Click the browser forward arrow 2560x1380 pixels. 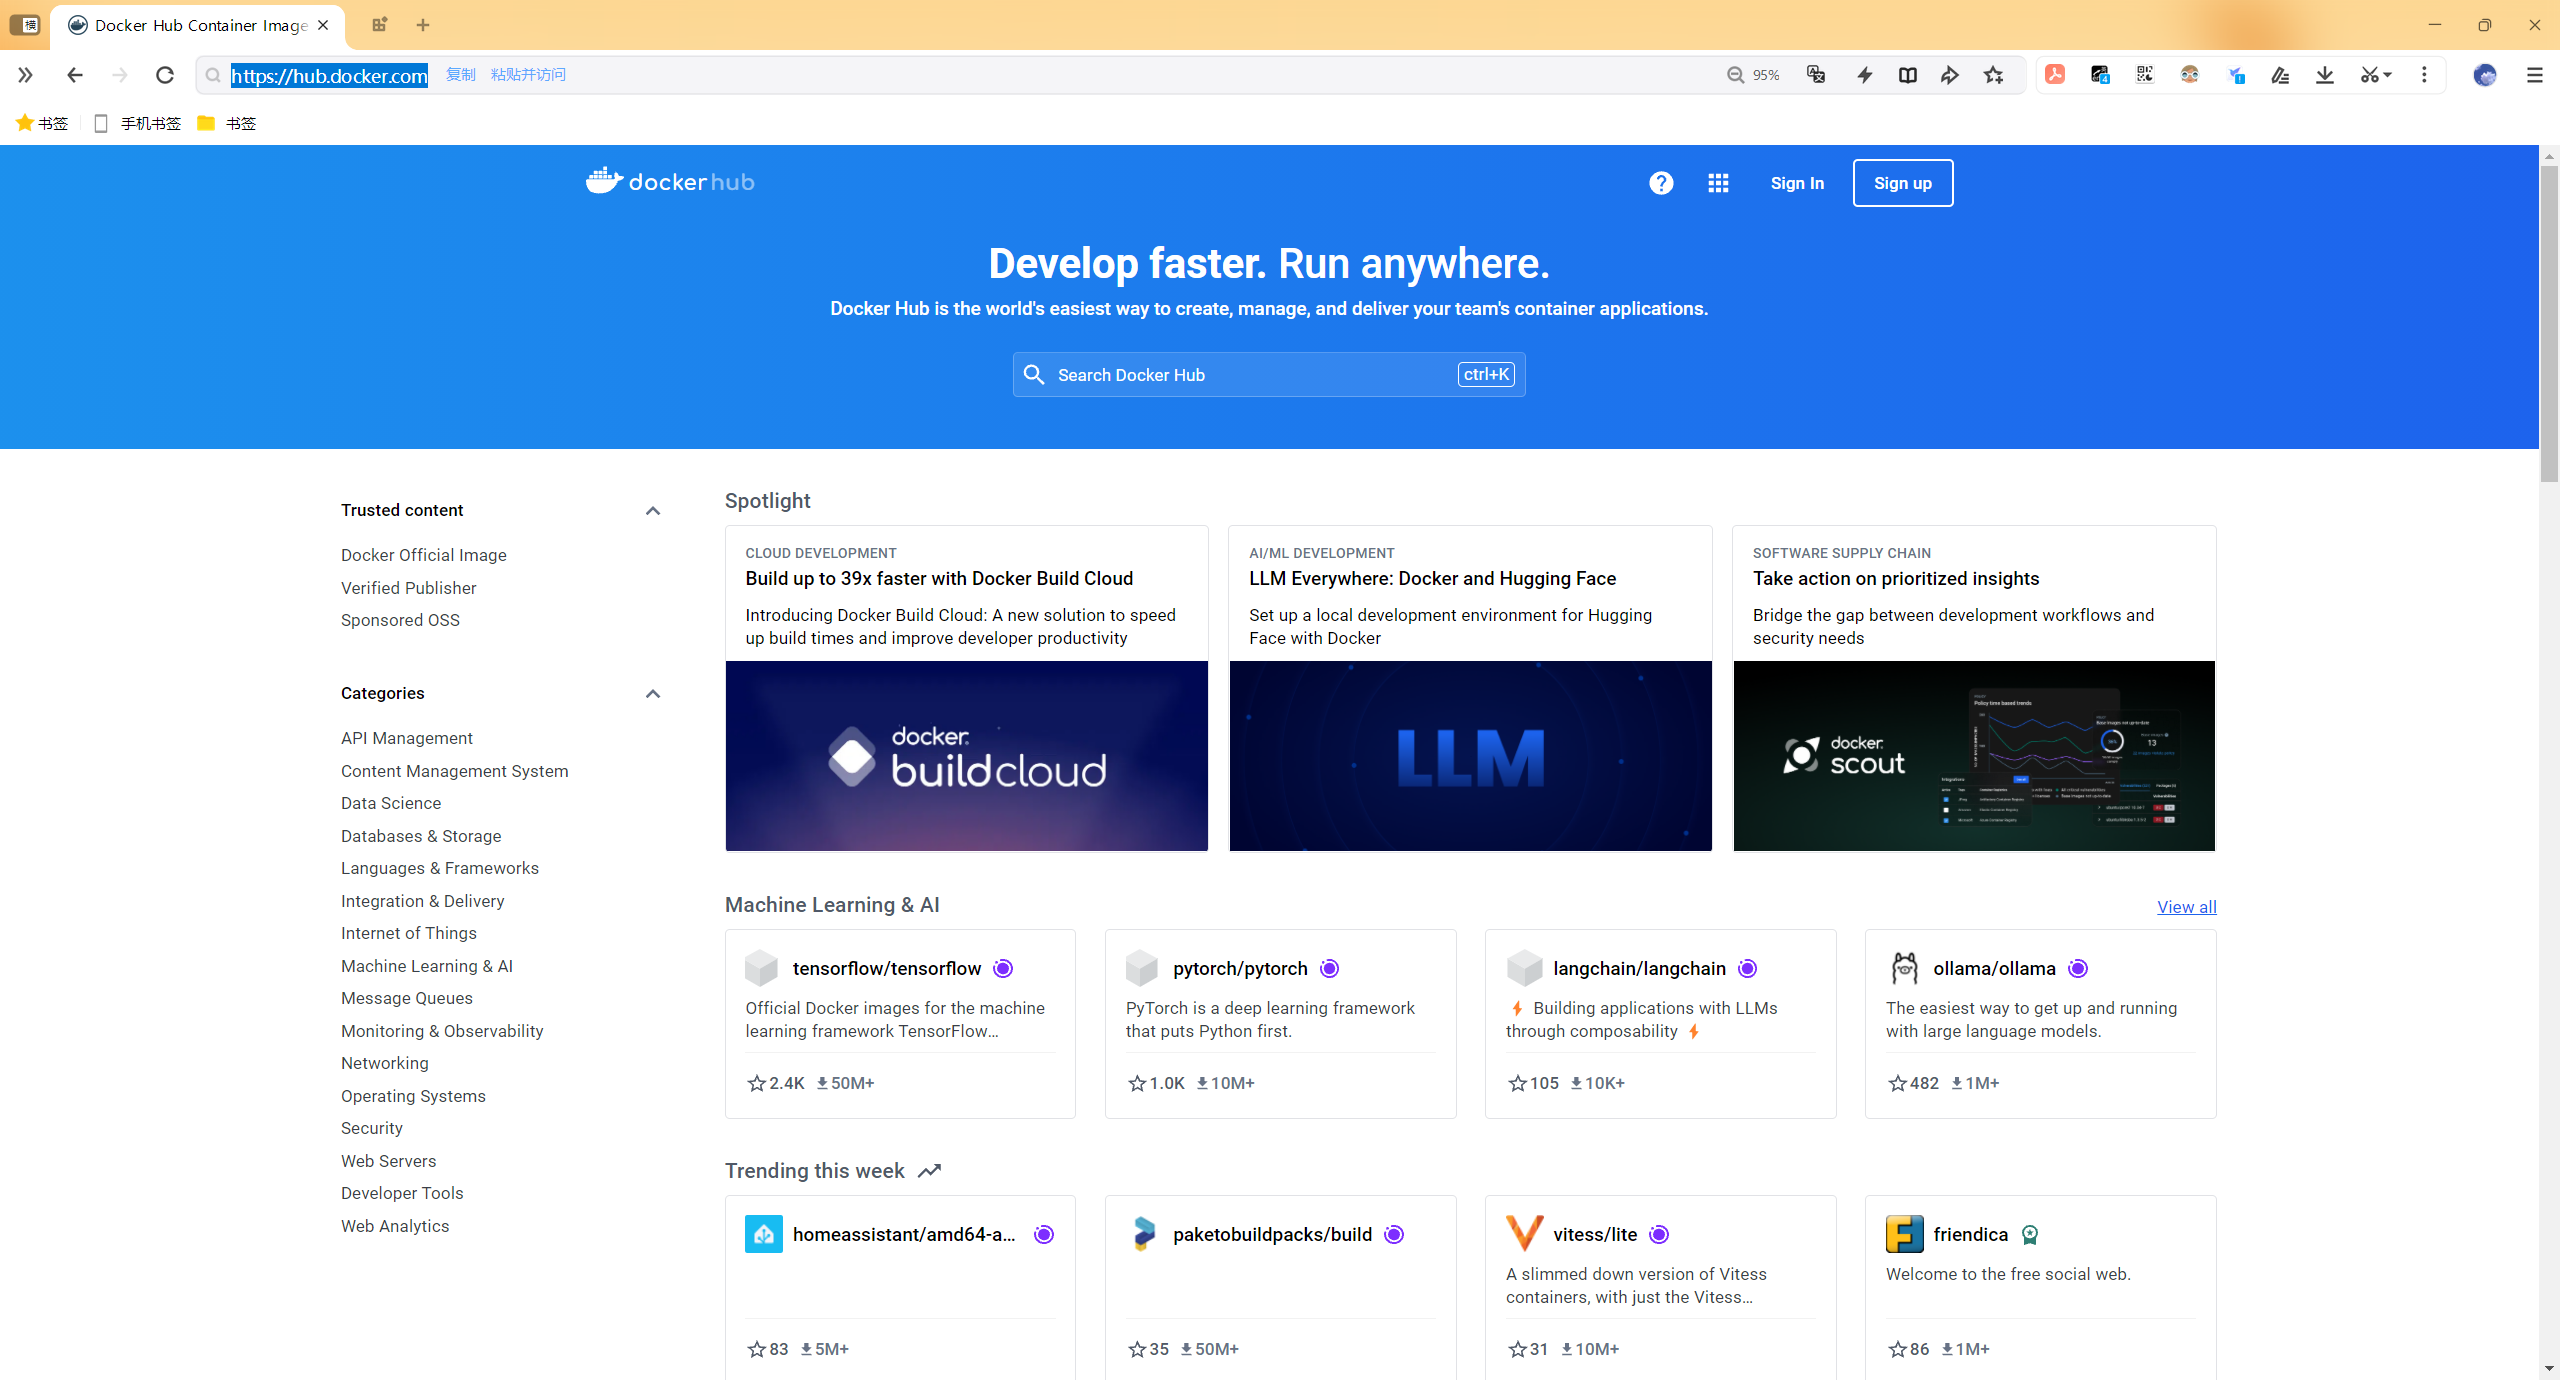[120, 75]
